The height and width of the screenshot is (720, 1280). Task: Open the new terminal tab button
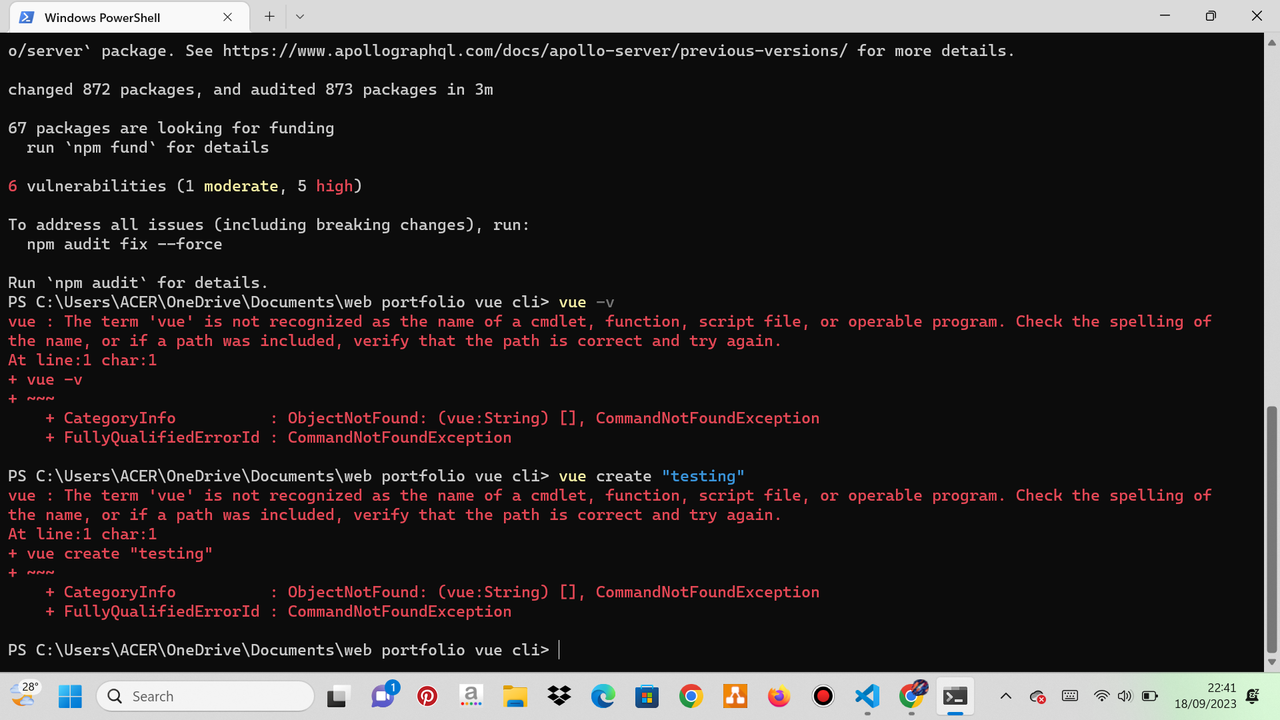[x=270, y=17]
